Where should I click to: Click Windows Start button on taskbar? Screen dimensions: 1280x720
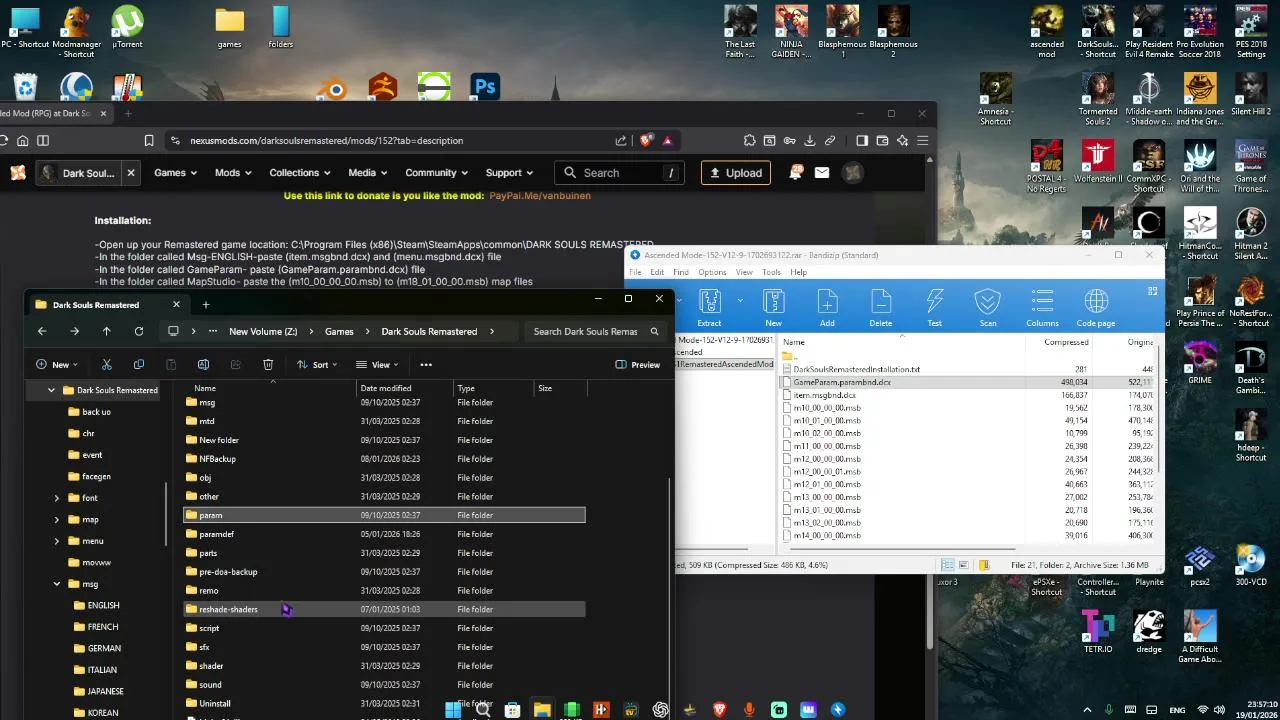453,710
